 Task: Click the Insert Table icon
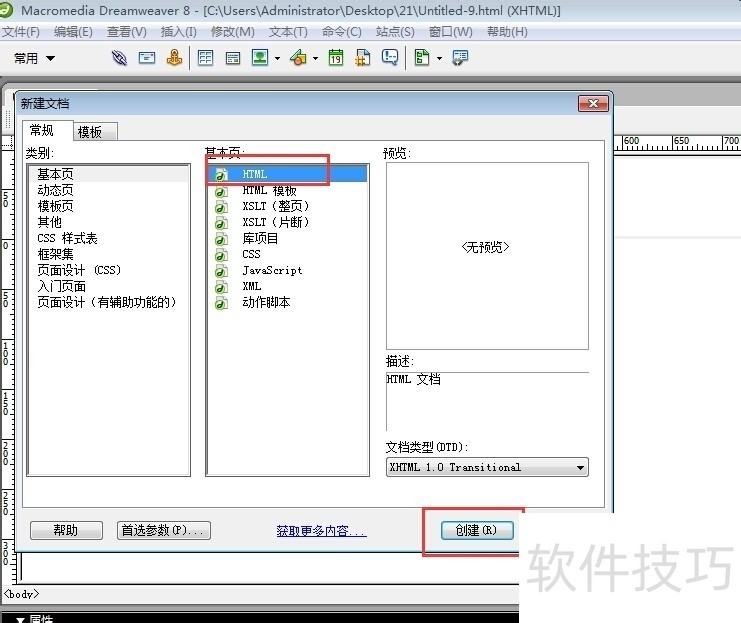point(205,58)
